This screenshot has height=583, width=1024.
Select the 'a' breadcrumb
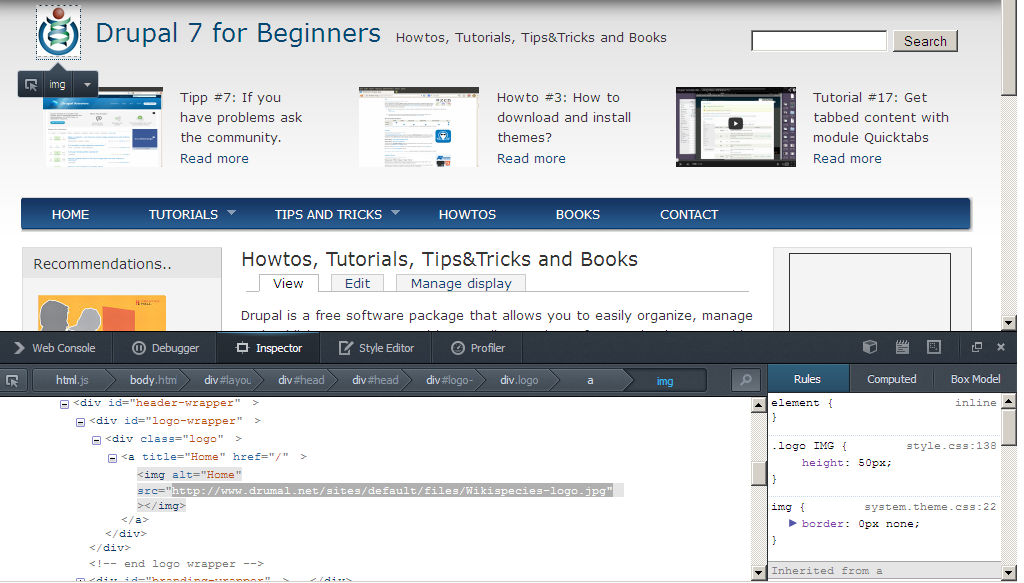pyautogui.click(x=590, y=380)
